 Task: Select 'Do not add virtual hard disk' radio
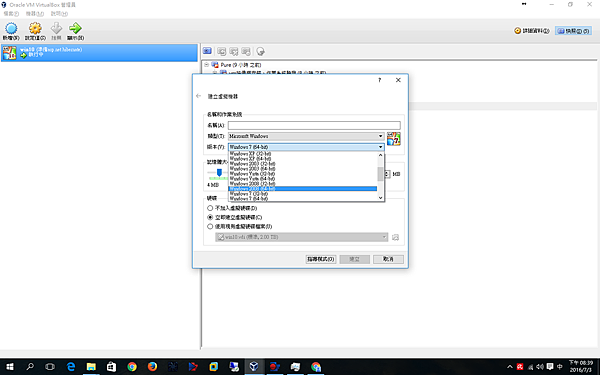(x=210, y=208)
